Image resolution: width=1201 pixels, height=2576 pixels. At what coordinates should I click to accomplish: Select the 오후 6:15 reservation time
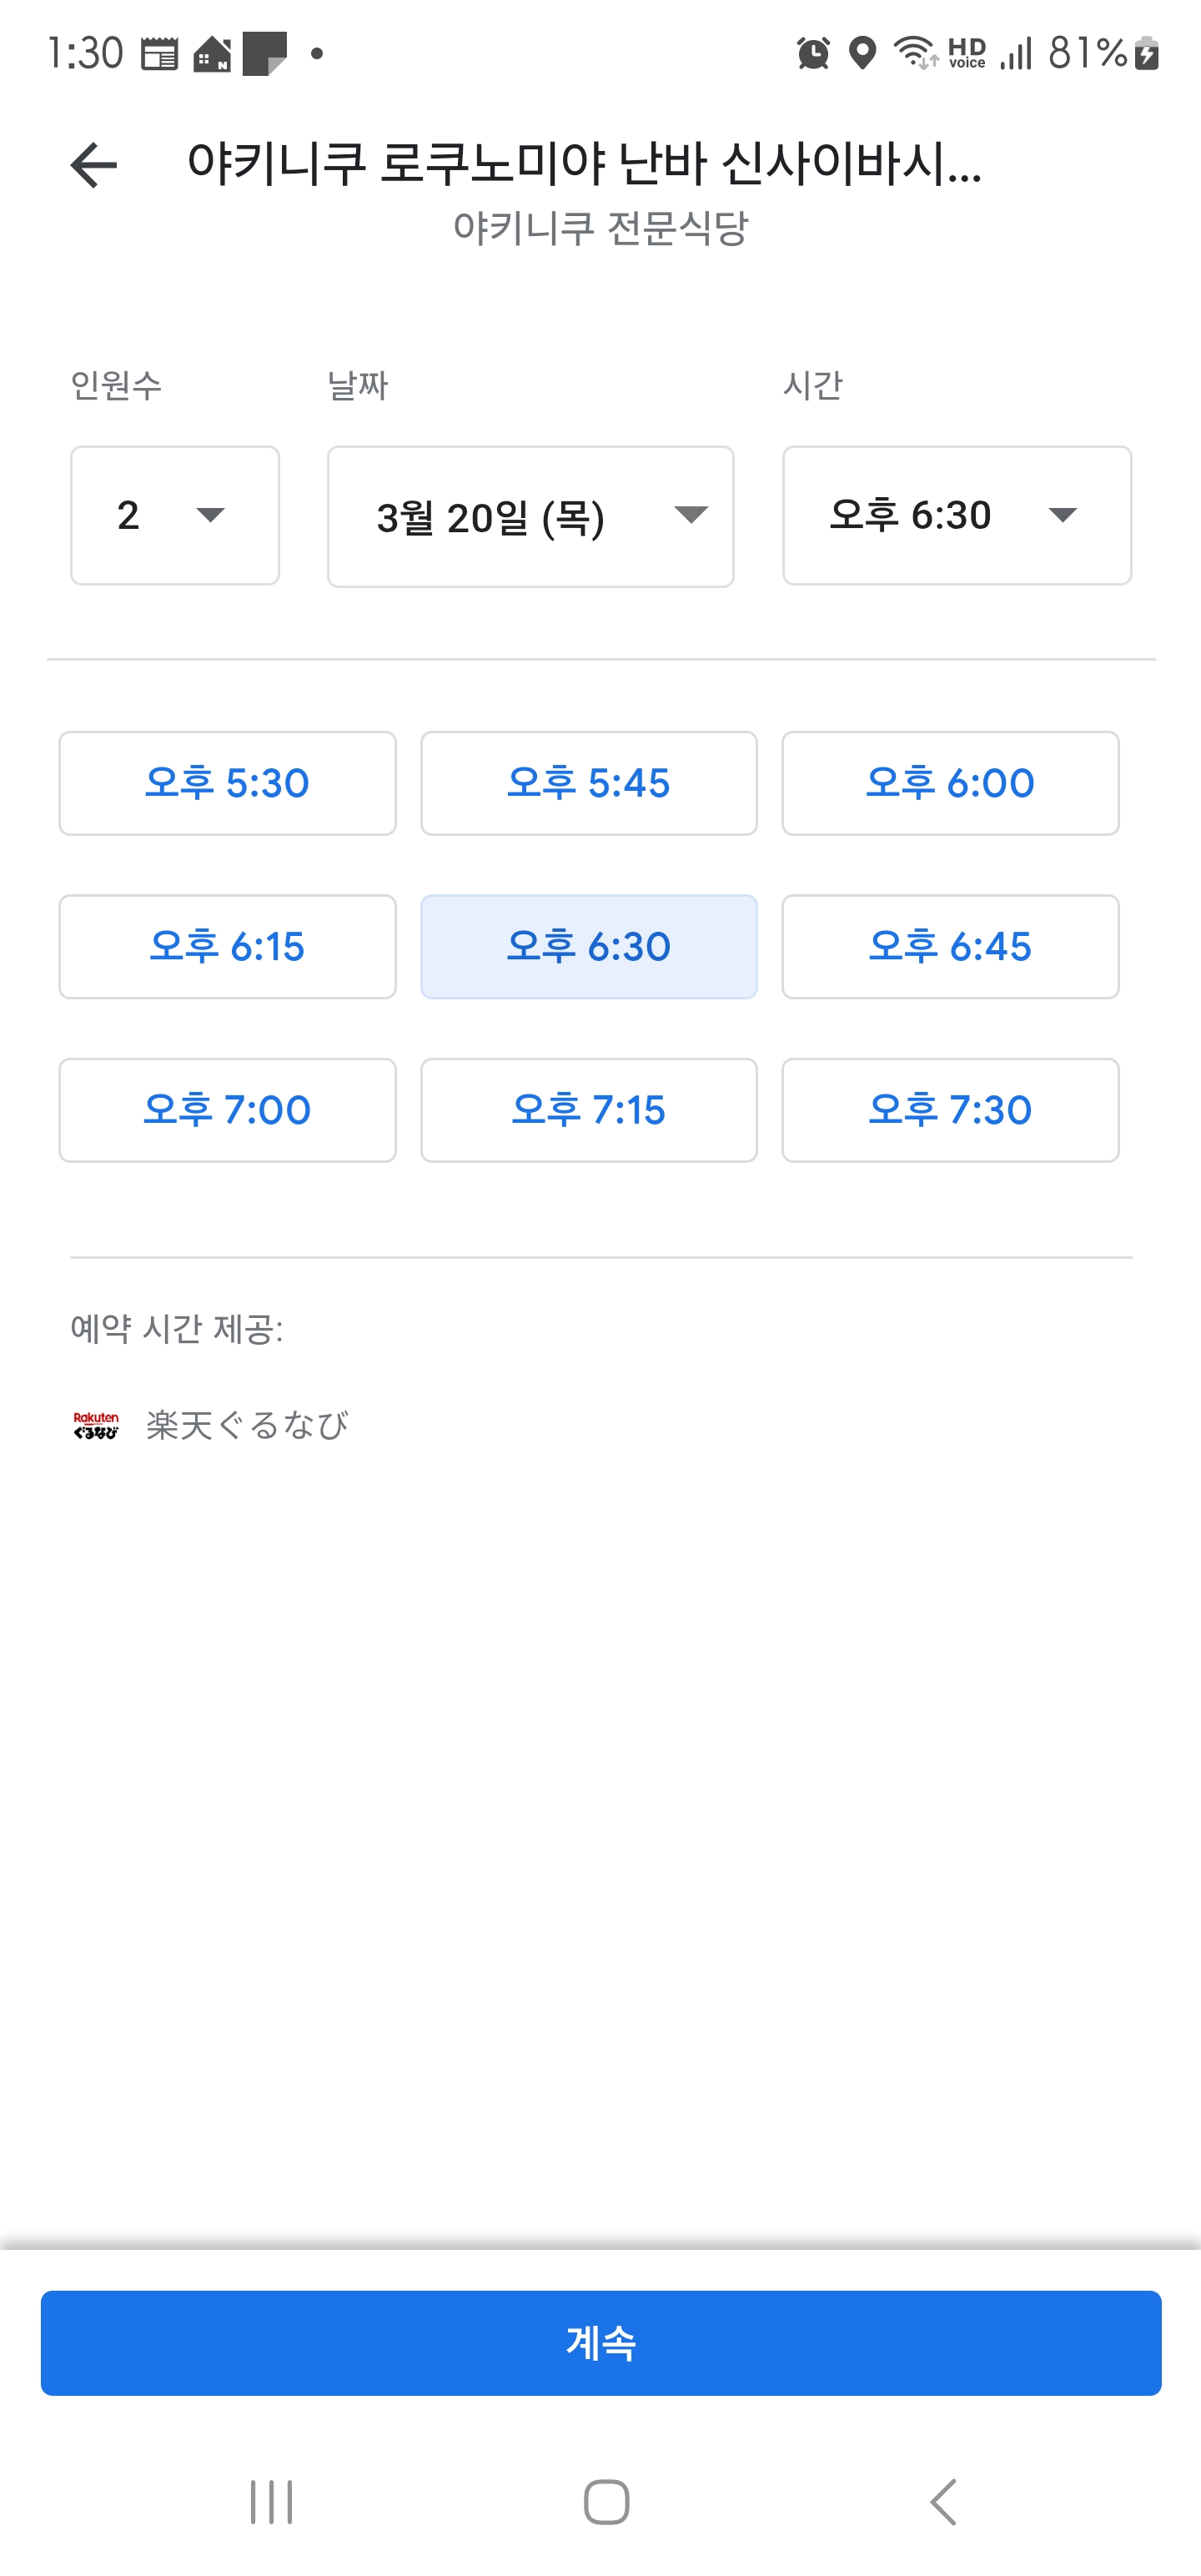(x=227, y=947)
